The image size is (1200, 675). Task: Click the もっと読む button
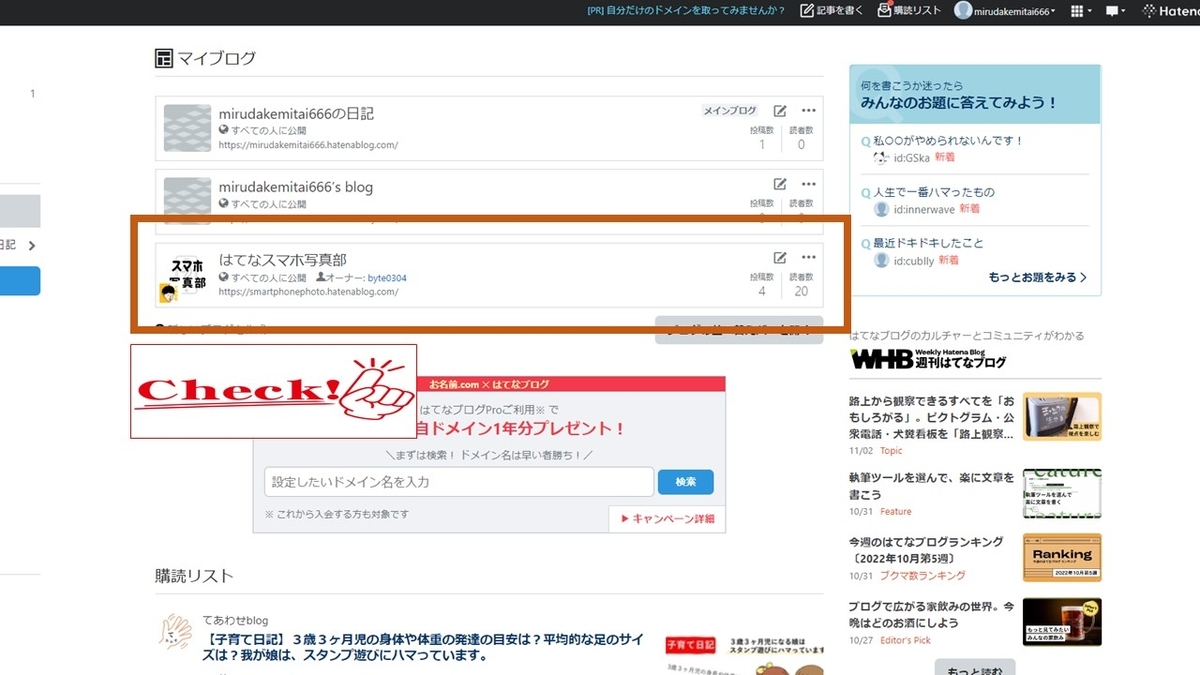(975, 667)
